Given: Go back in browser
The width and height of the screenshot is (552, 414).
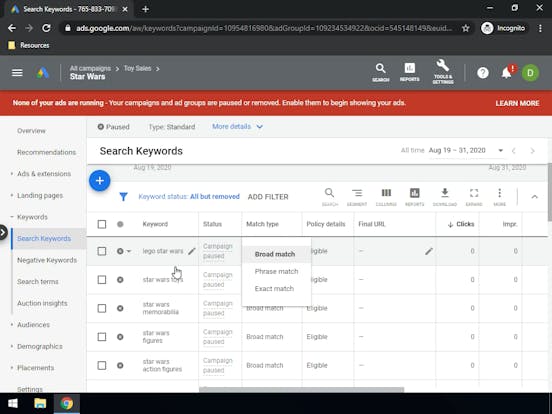Looking at the screenshot, I should [x=12, y=28].
